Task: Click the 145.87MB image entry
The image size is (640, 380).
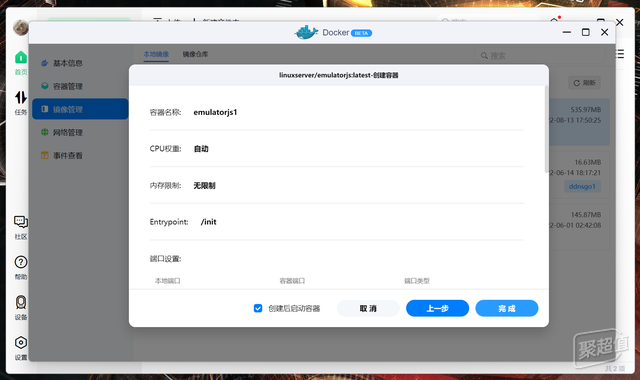Action: coord(579,227)
